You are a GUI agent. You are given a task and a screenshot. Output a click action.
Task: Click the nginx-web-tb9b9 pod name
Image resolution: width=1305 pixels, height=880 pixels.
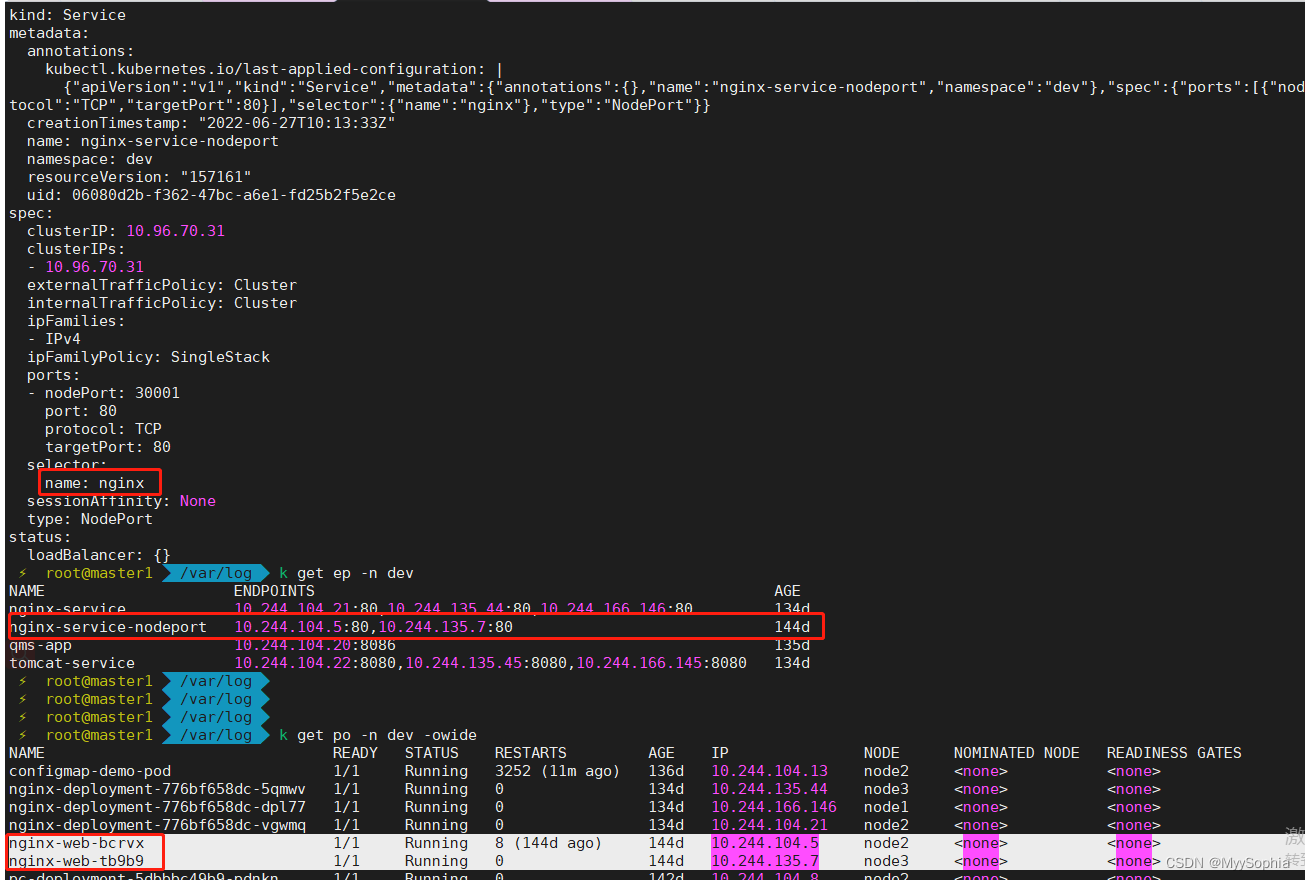pyautogui.click(x=76, y=861)
